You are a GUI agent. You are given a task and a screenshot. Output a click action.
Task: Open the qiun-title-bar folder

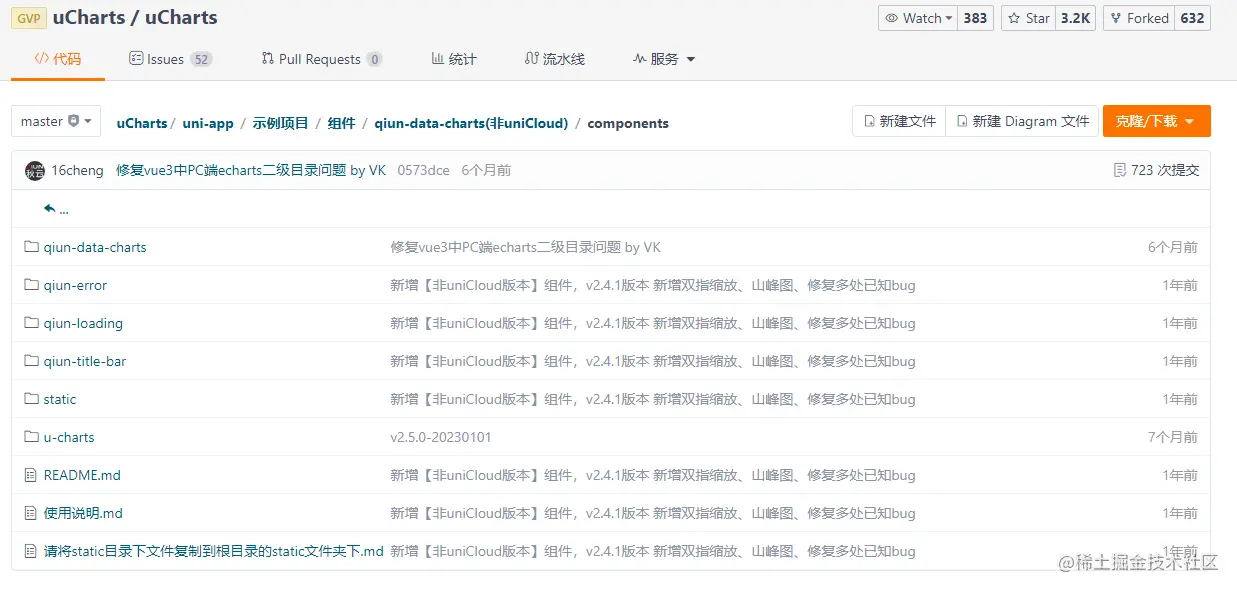85,361
